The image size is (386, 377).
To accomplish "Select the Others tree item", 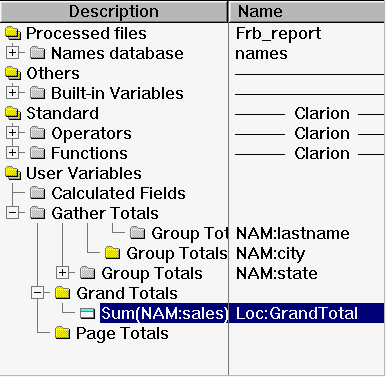I will (53, 73).
